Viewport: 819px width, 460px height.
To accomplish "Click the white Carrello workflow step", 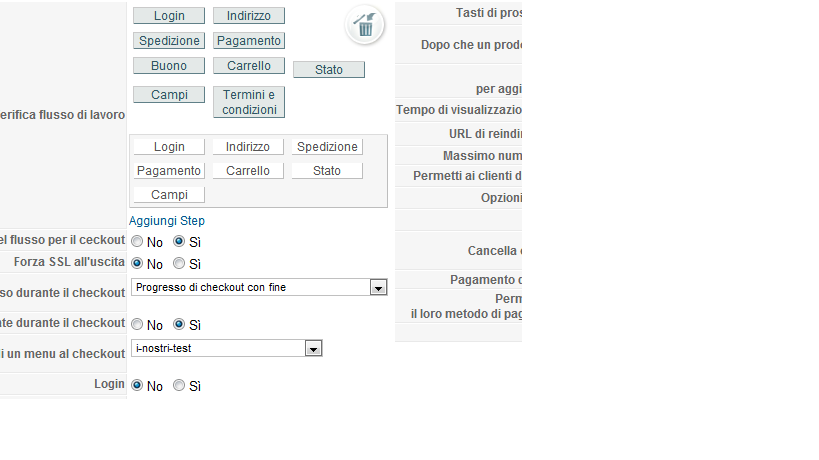I will (248, 171).
